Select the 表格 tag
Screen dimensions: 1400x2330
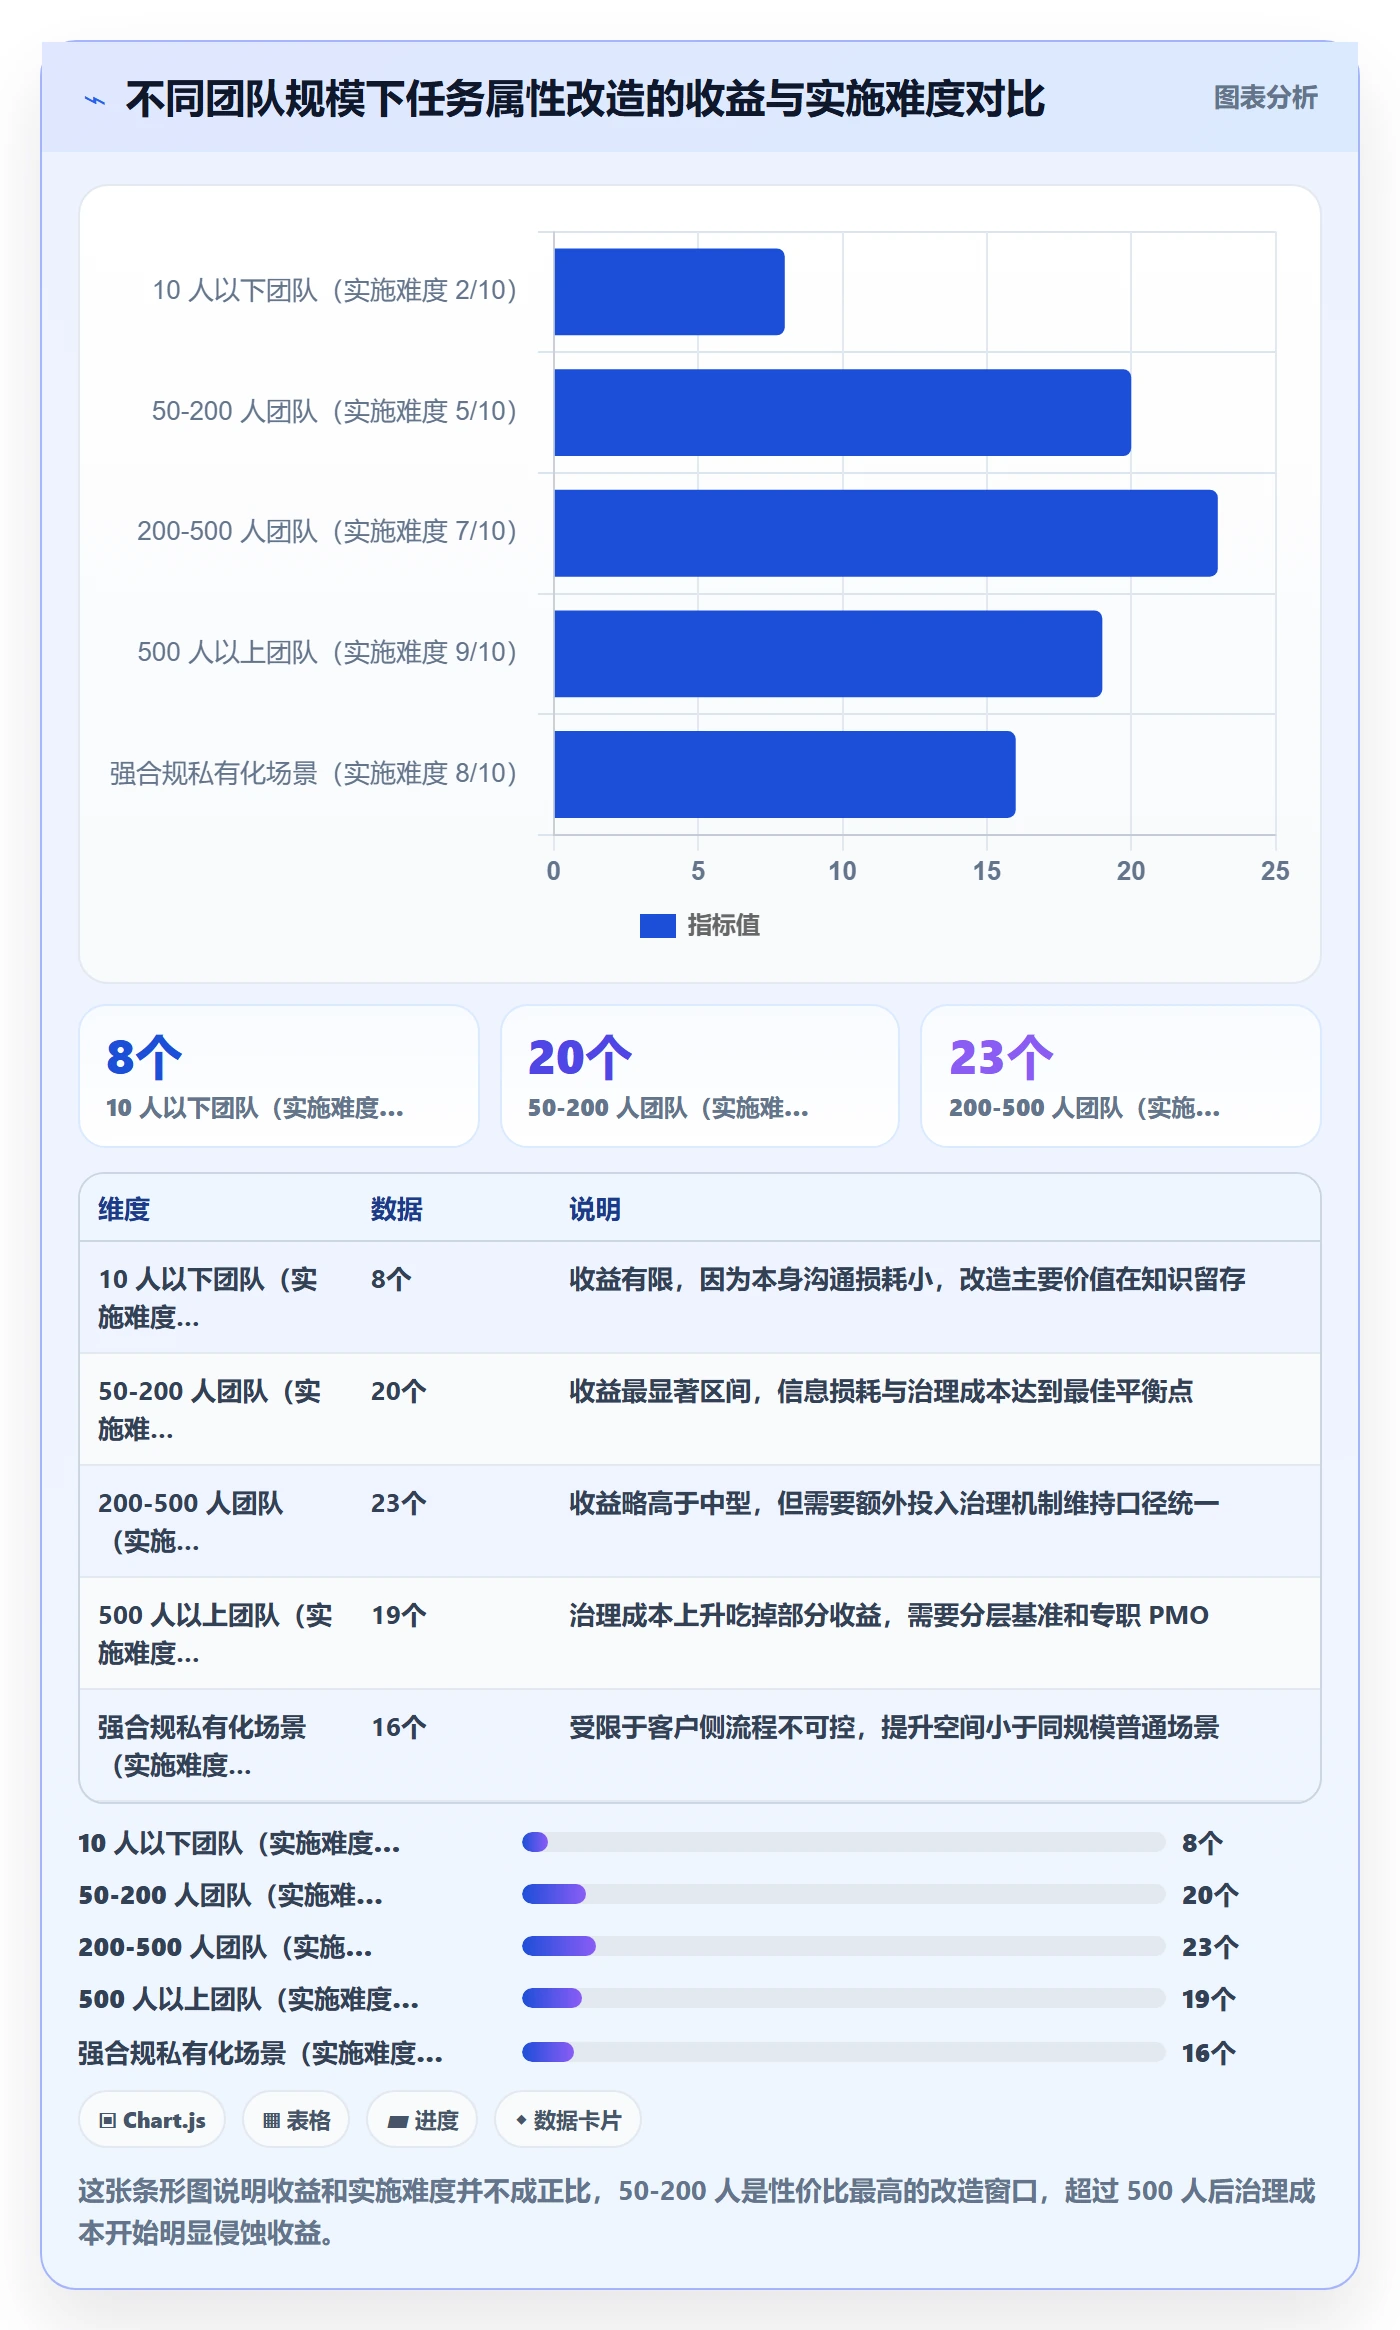[296, 2120]
